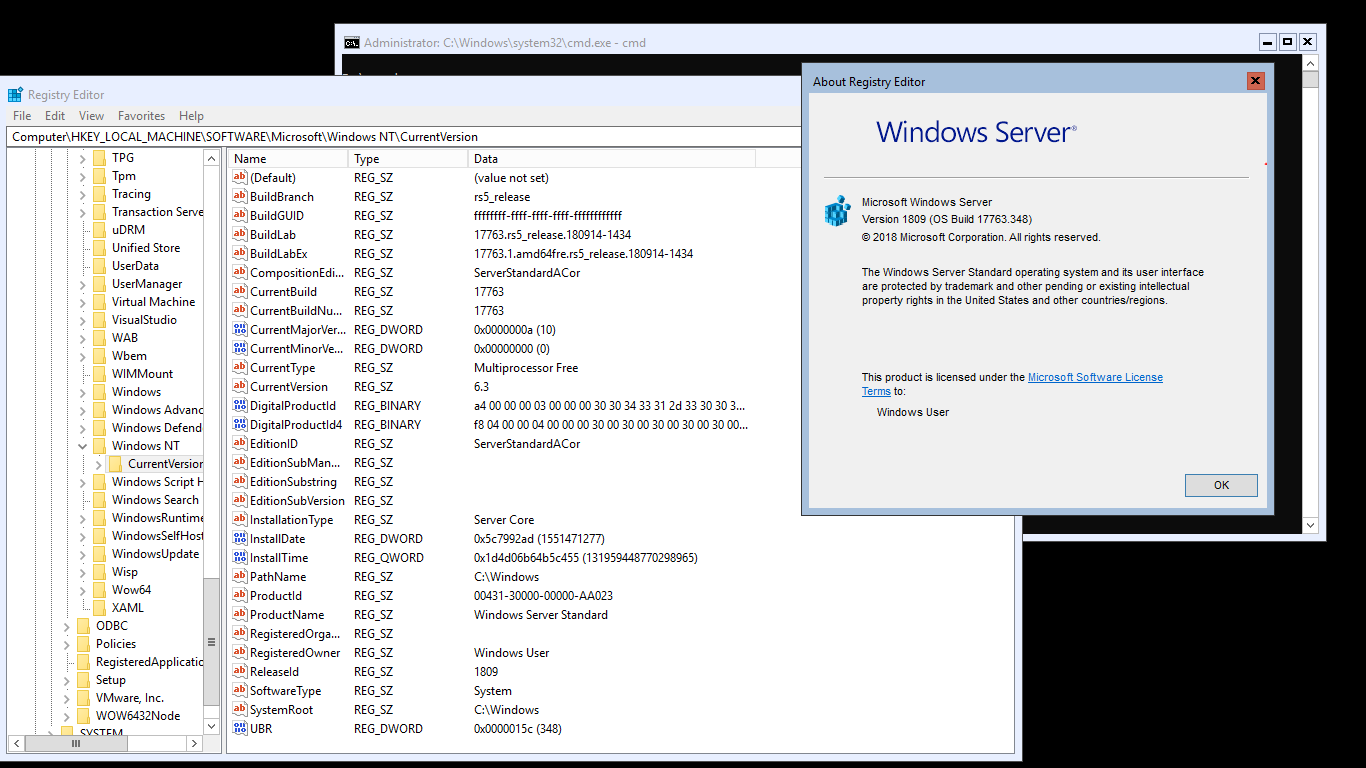Image resolution: width=1366 pixels, height=768 pixels.
Task: Click the binary icon beside DigitalProductId4
Action: pos(239,425)
